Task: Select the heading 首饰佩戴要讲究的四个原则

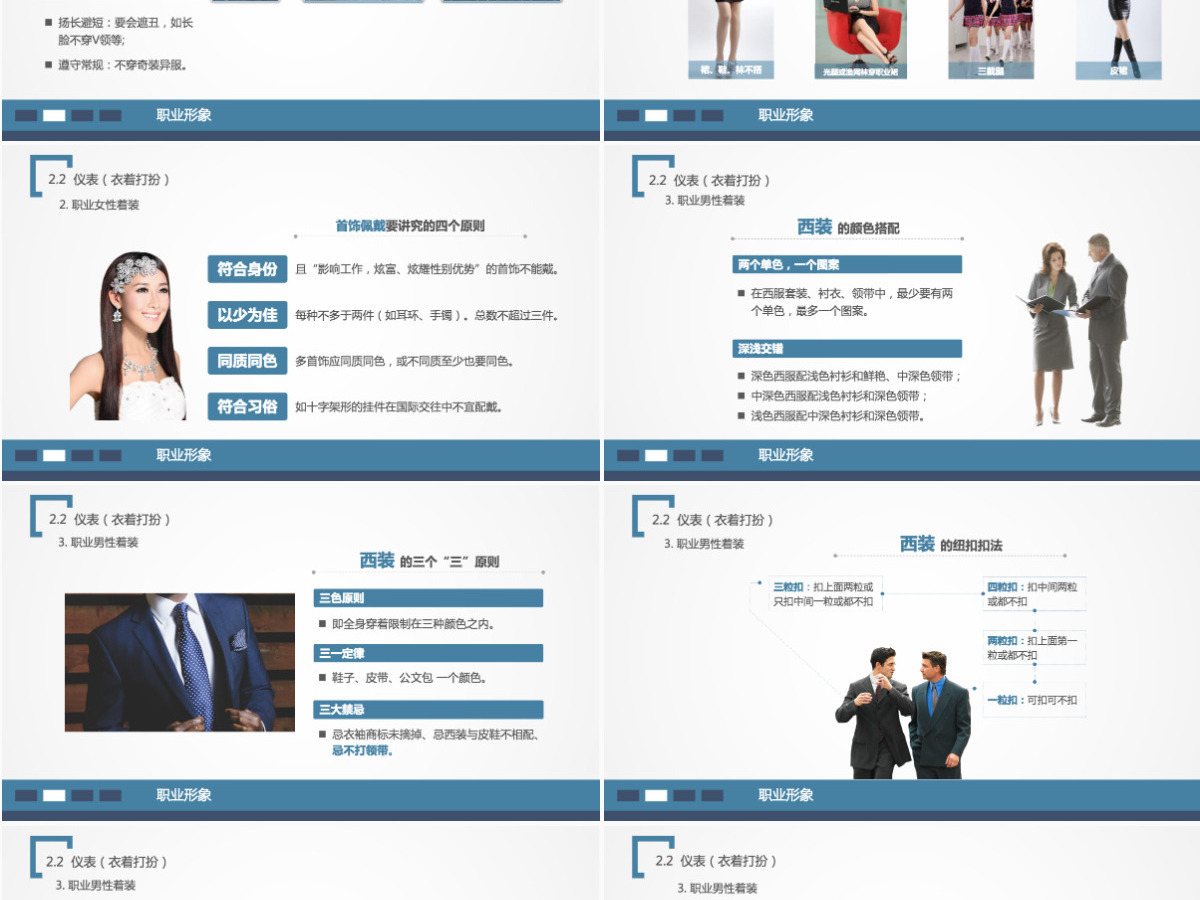Action: 410,226
